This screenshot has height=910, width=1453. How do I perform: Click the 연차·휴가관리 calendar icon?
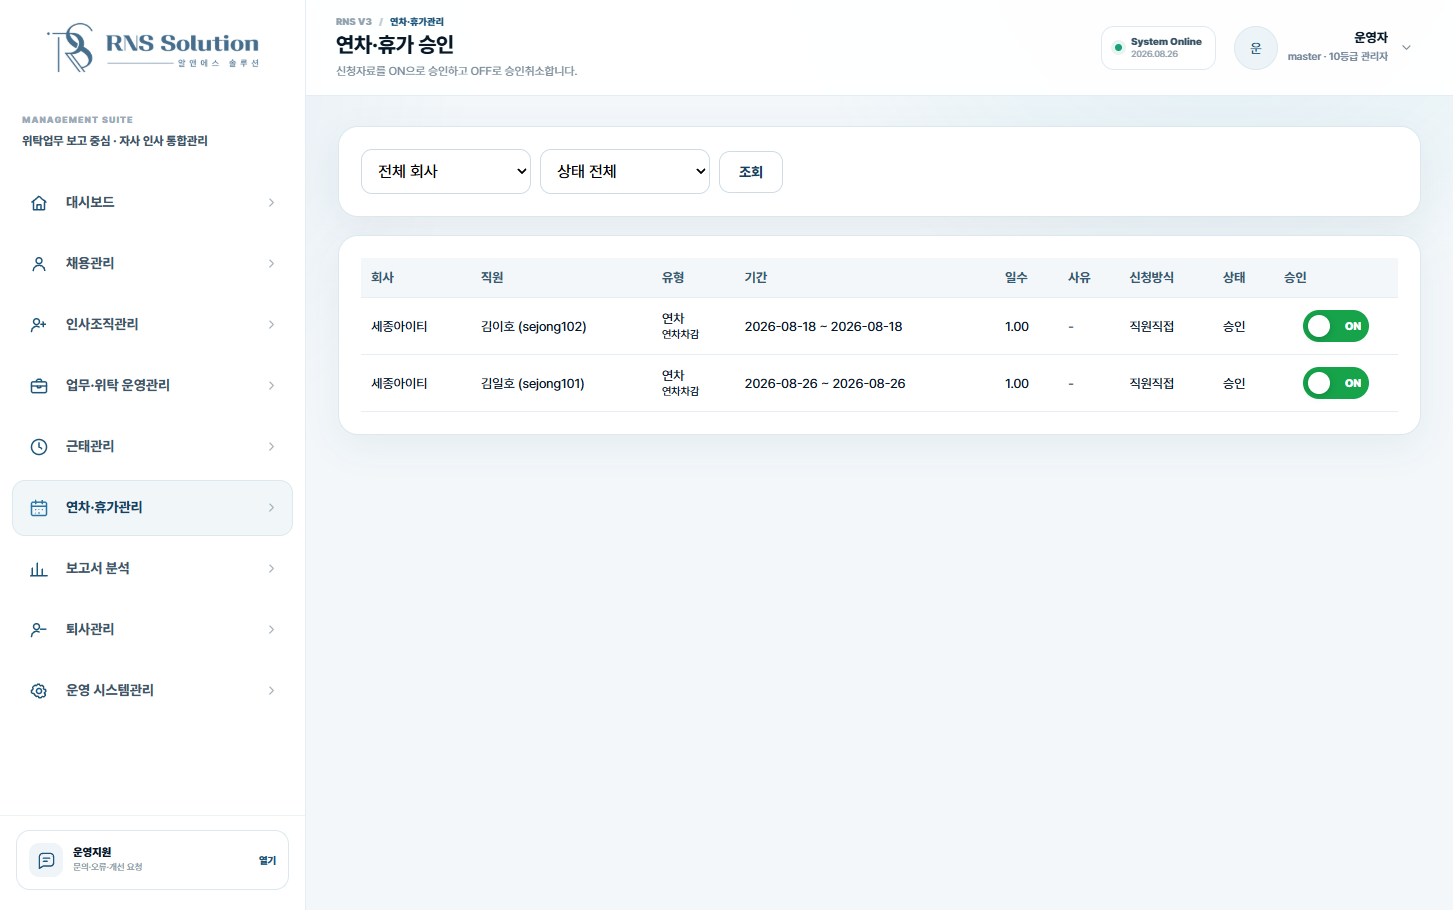point(39,508)
